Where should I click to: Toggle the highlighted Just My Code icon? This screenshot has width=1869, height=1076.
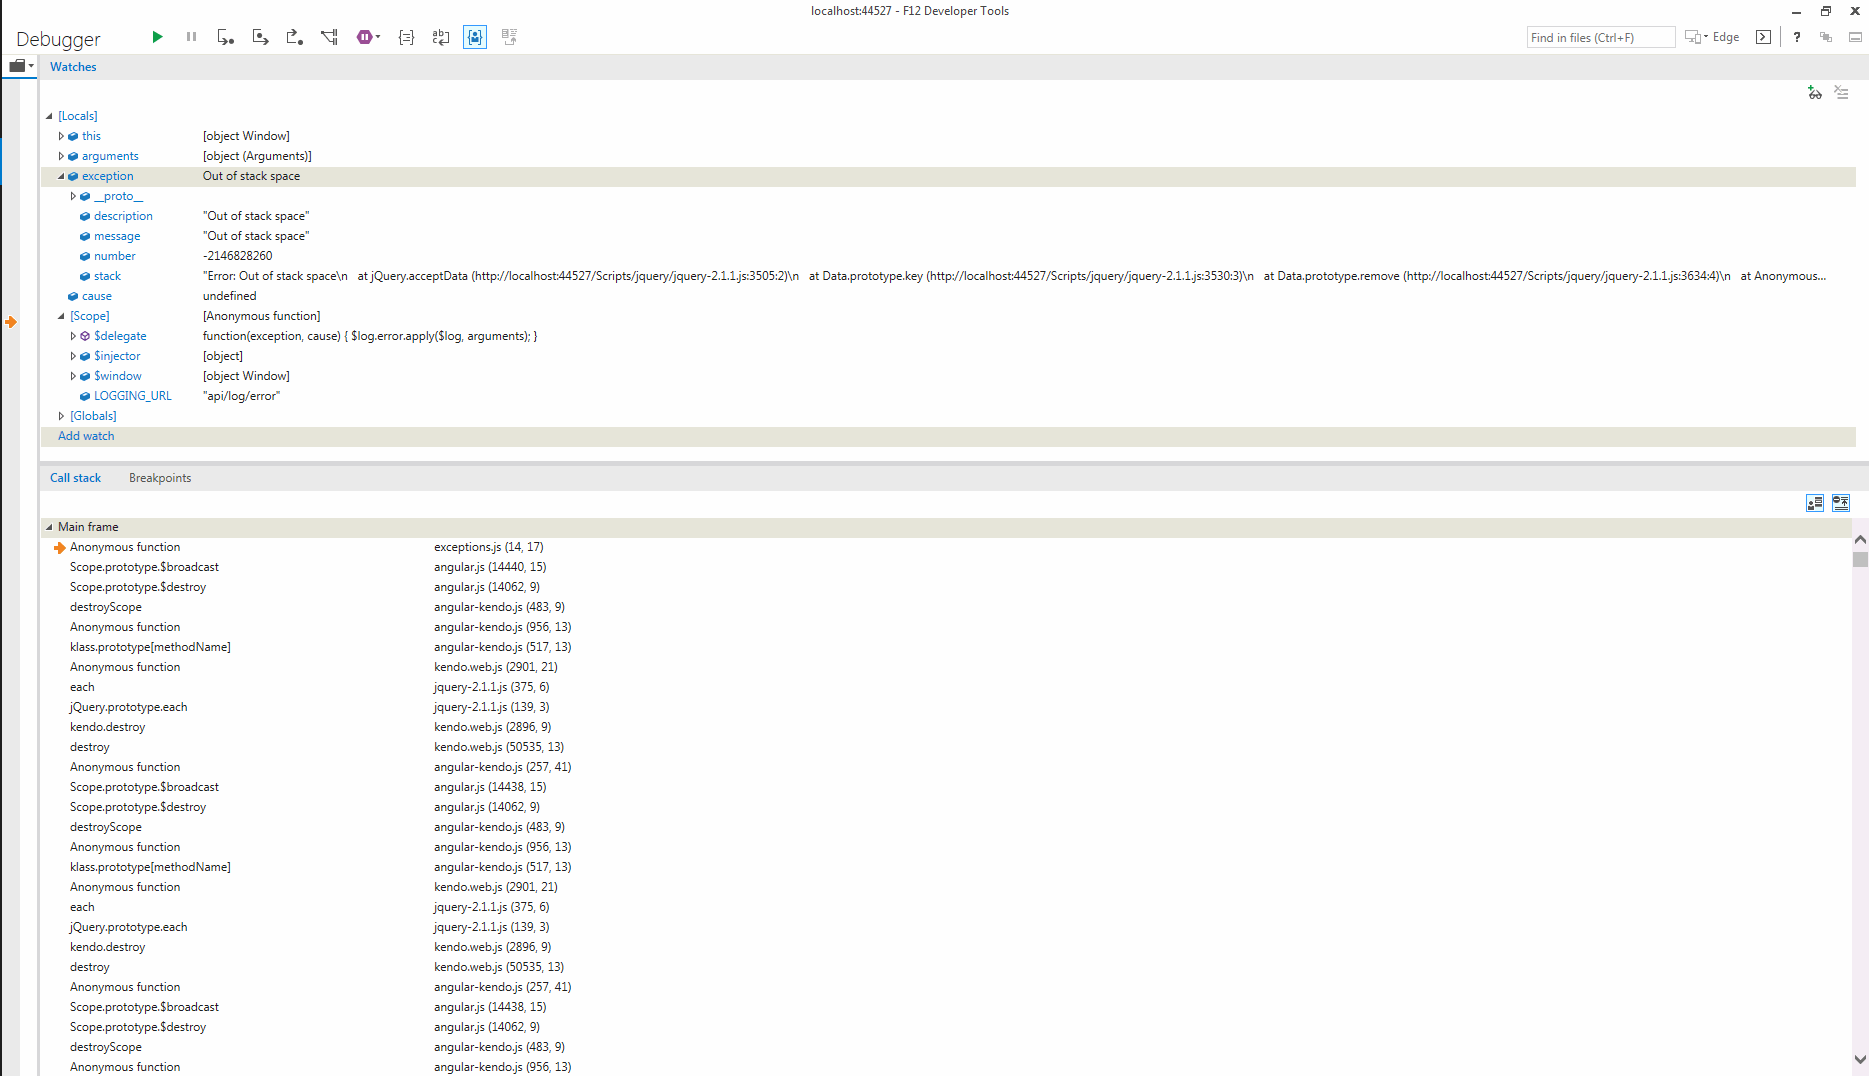pos(475,37)
